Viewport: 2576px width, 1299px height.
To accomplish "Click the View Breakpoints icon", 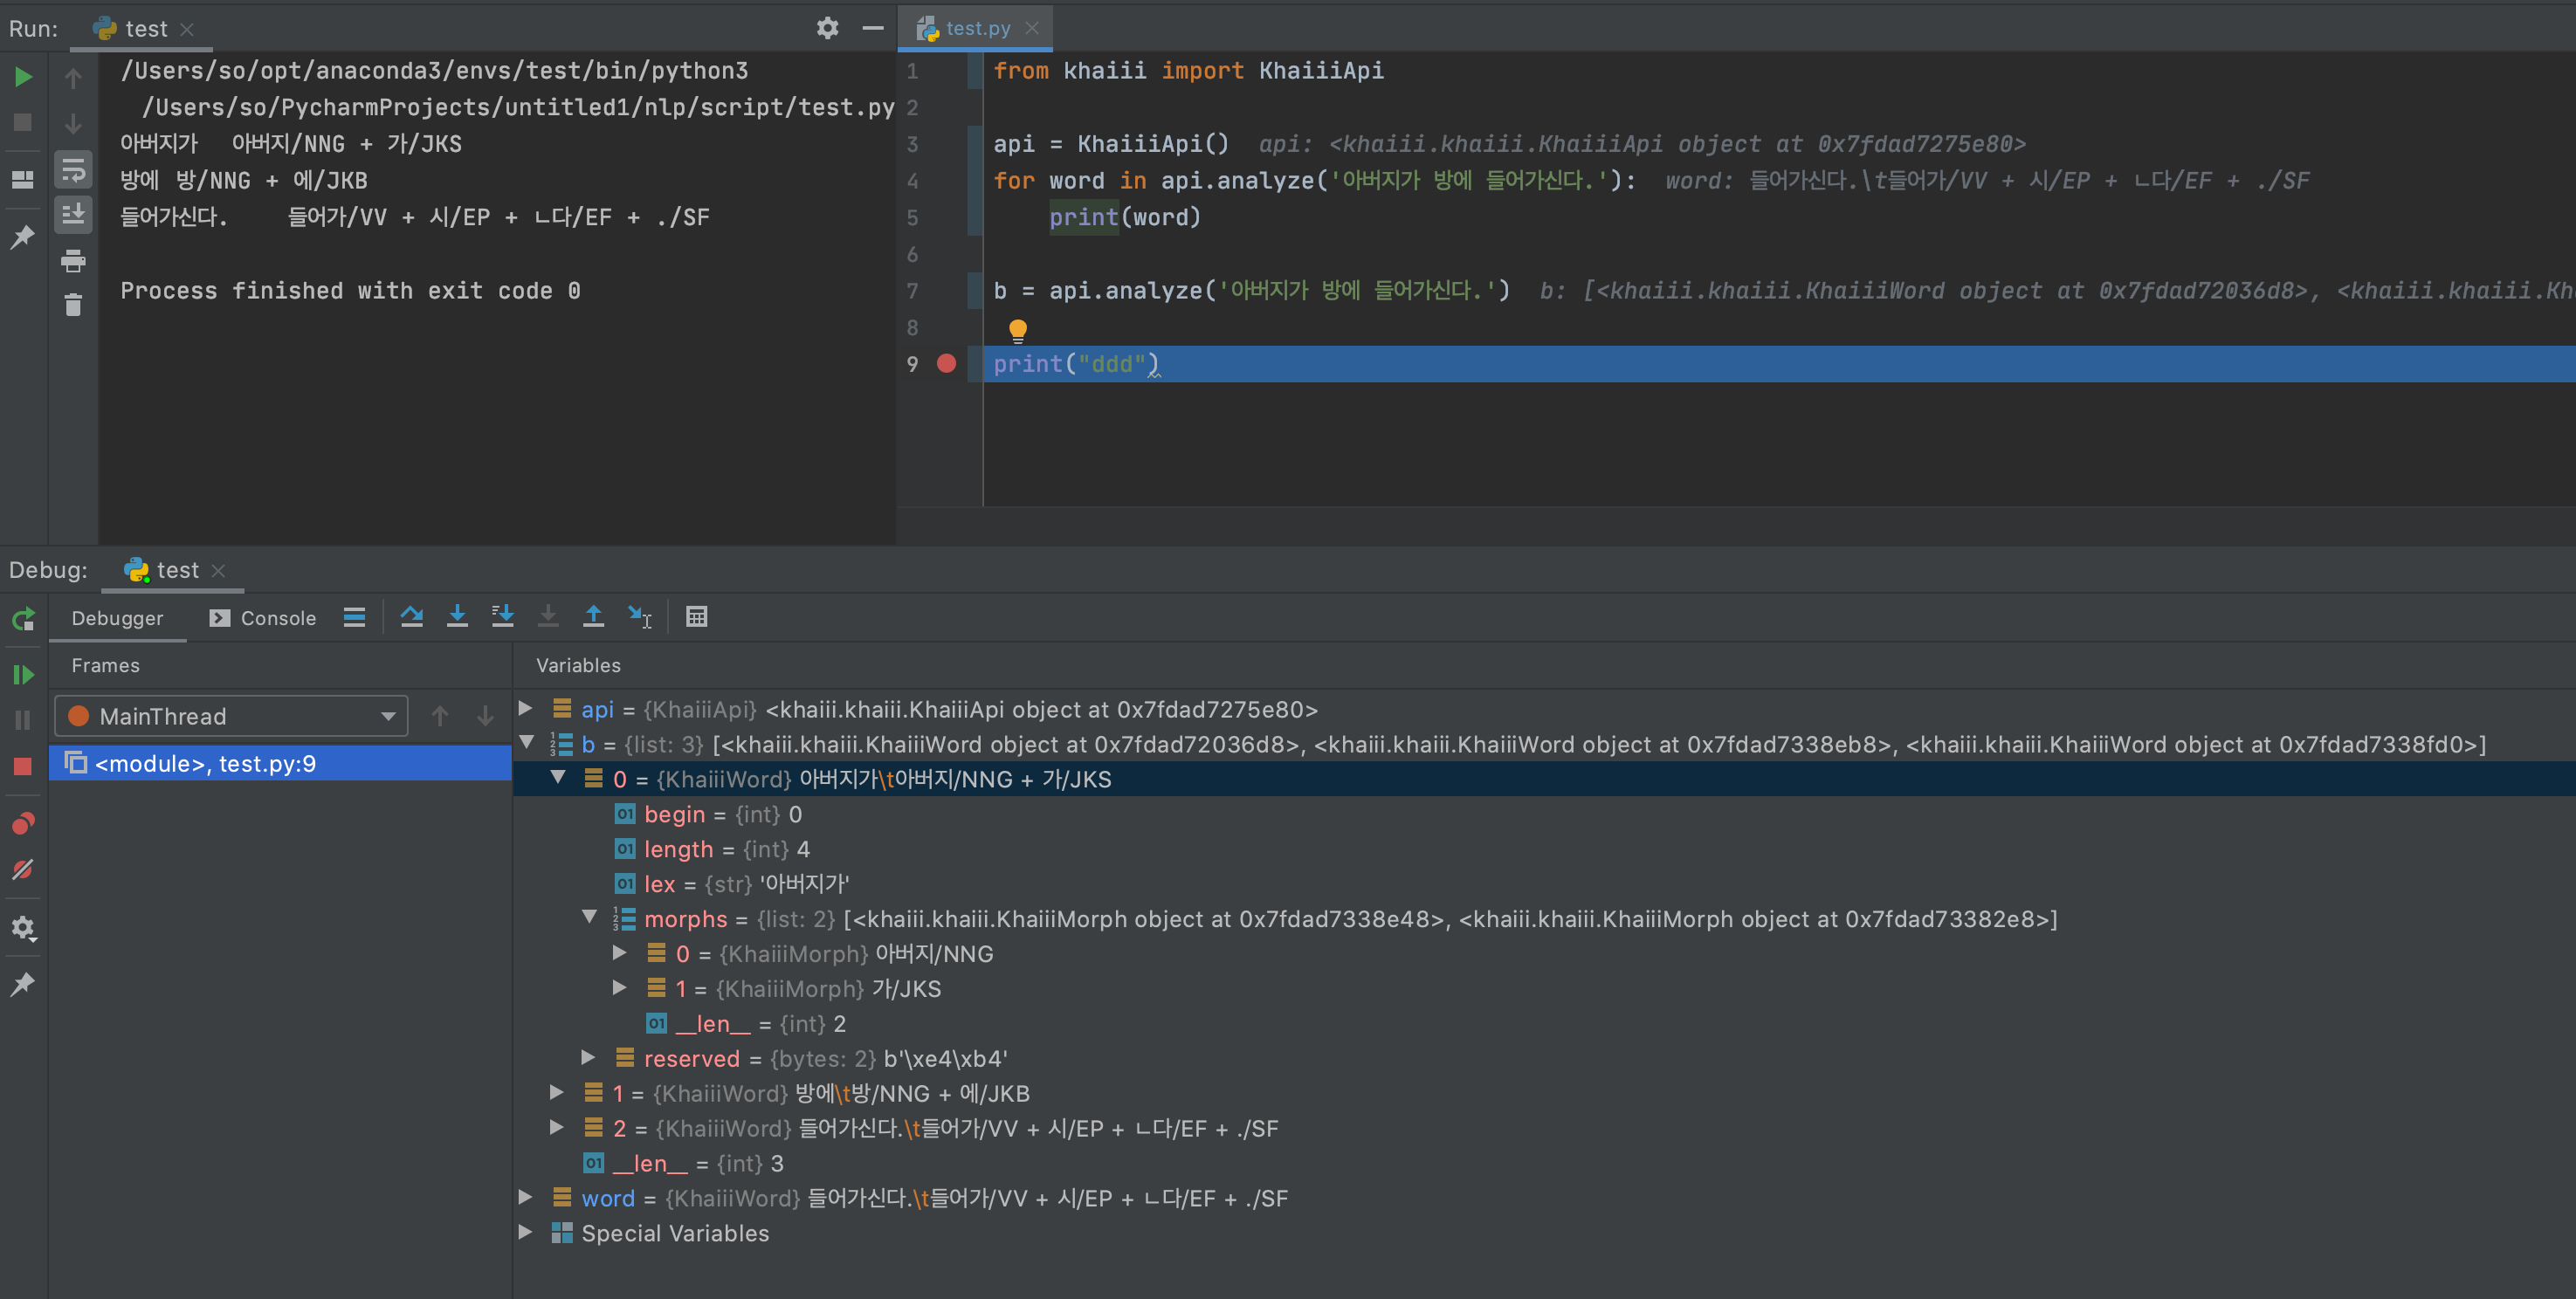I will [23, 823].
